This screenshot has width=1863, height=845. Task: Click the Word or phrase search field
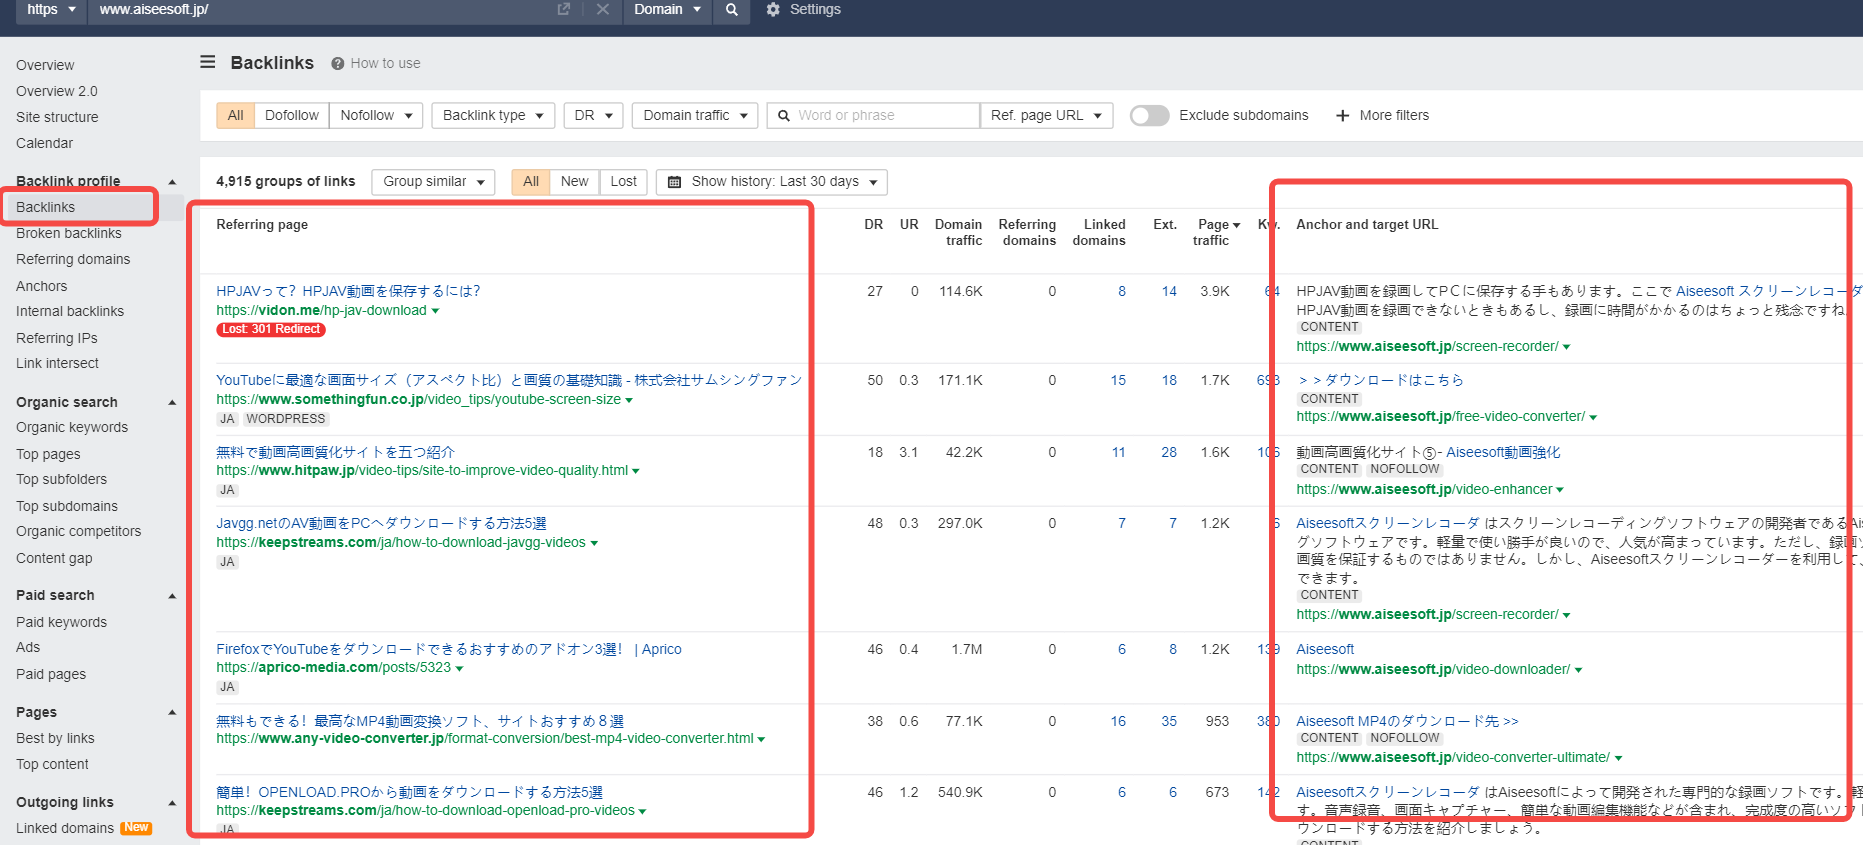[x=873, y=115]
